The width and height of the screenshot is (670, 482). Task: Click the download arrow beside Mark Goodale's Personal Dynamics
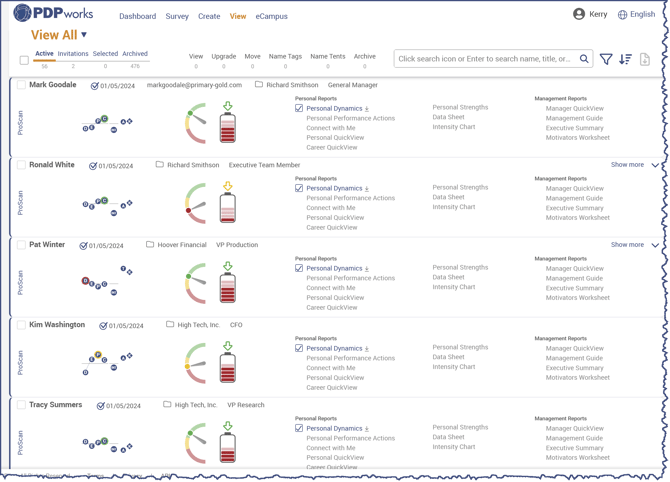coord(367,108)
